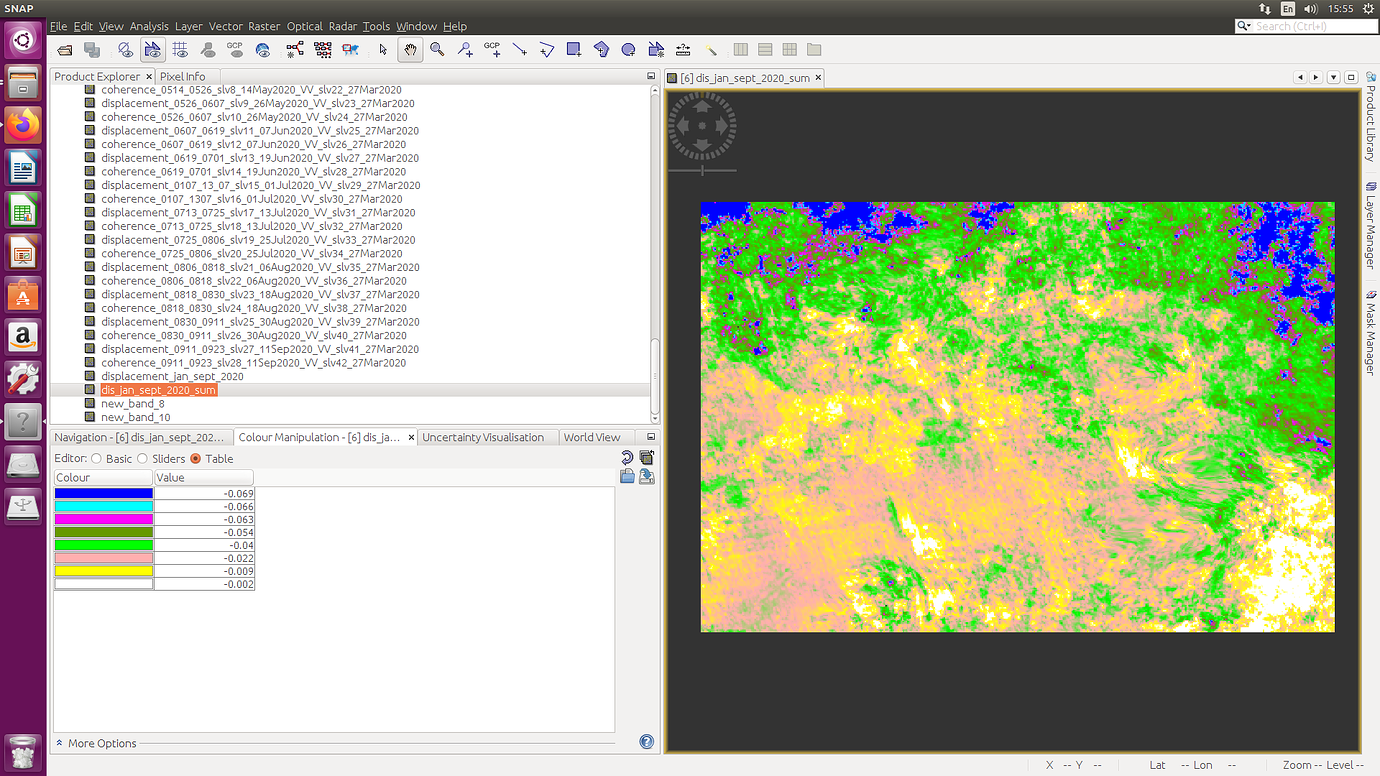This screenshot has height=776, width=1380.
Task: Reset colour palette with the undo arrow
Action: 627,458
